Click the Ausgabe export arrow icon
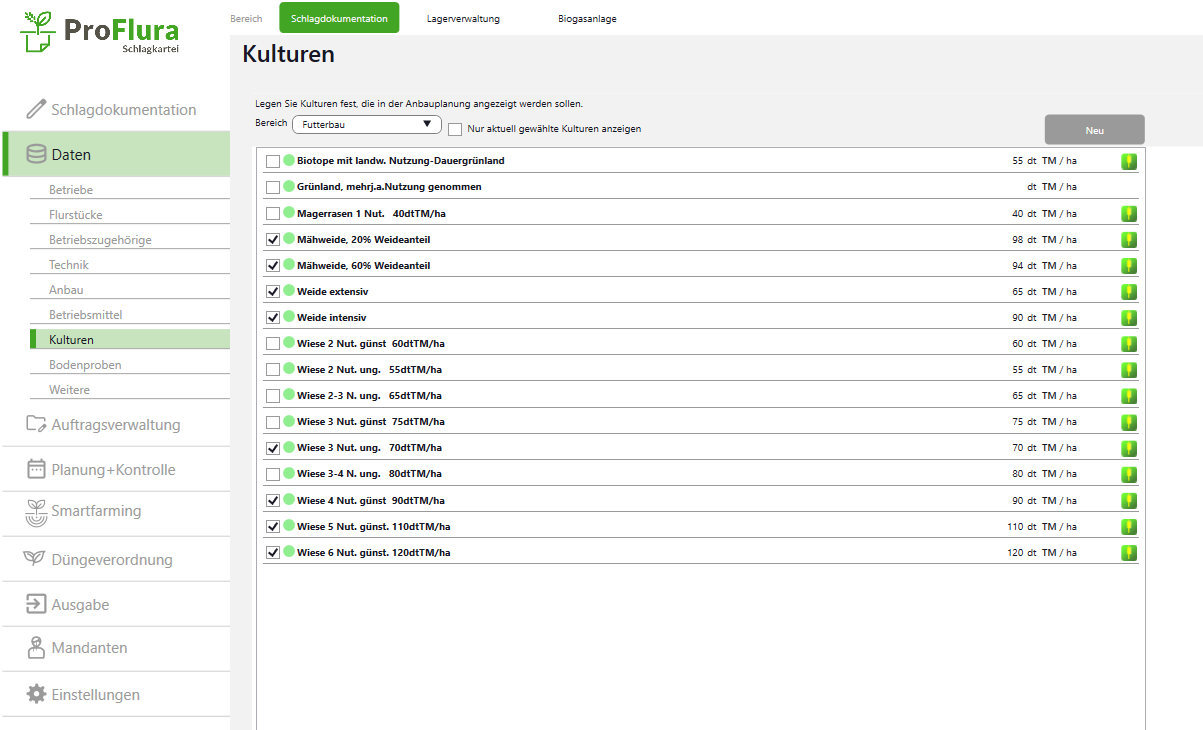Image resolution: width=1203 pixels, height=730 pixels. (36, 604)
